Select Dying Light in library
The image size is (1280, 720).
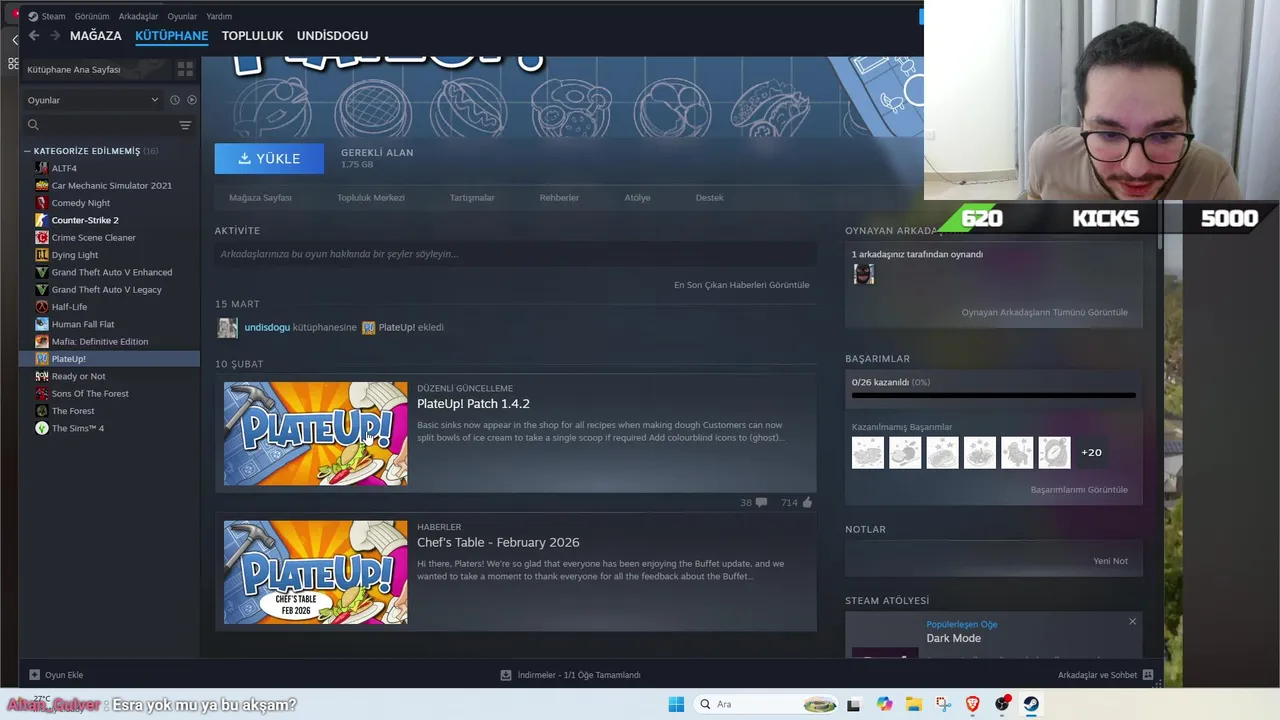(75, 255)
